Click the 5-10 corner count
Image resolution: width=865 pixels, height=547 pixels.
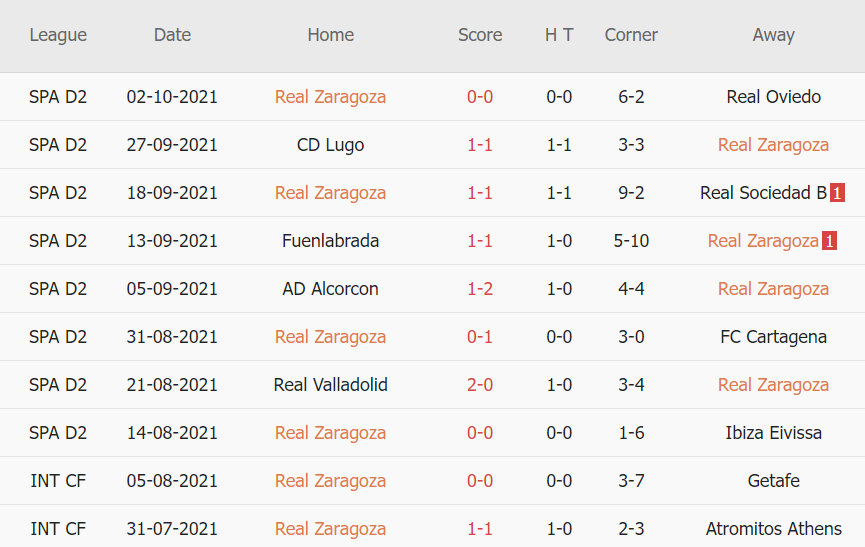pyautogui.click(x=631, y=241)
